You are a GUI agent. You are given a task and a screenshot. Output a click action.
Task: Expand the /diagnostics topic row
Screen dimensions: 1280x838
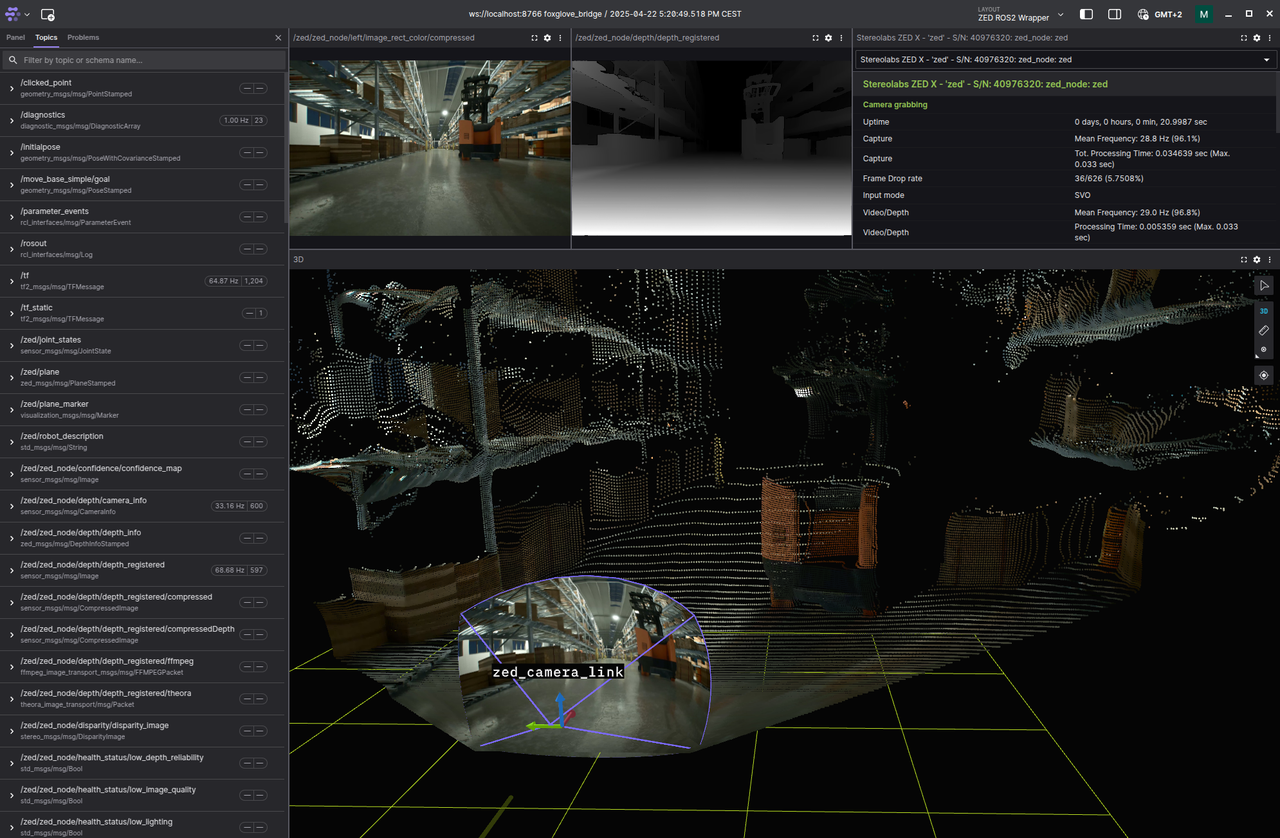12,121
